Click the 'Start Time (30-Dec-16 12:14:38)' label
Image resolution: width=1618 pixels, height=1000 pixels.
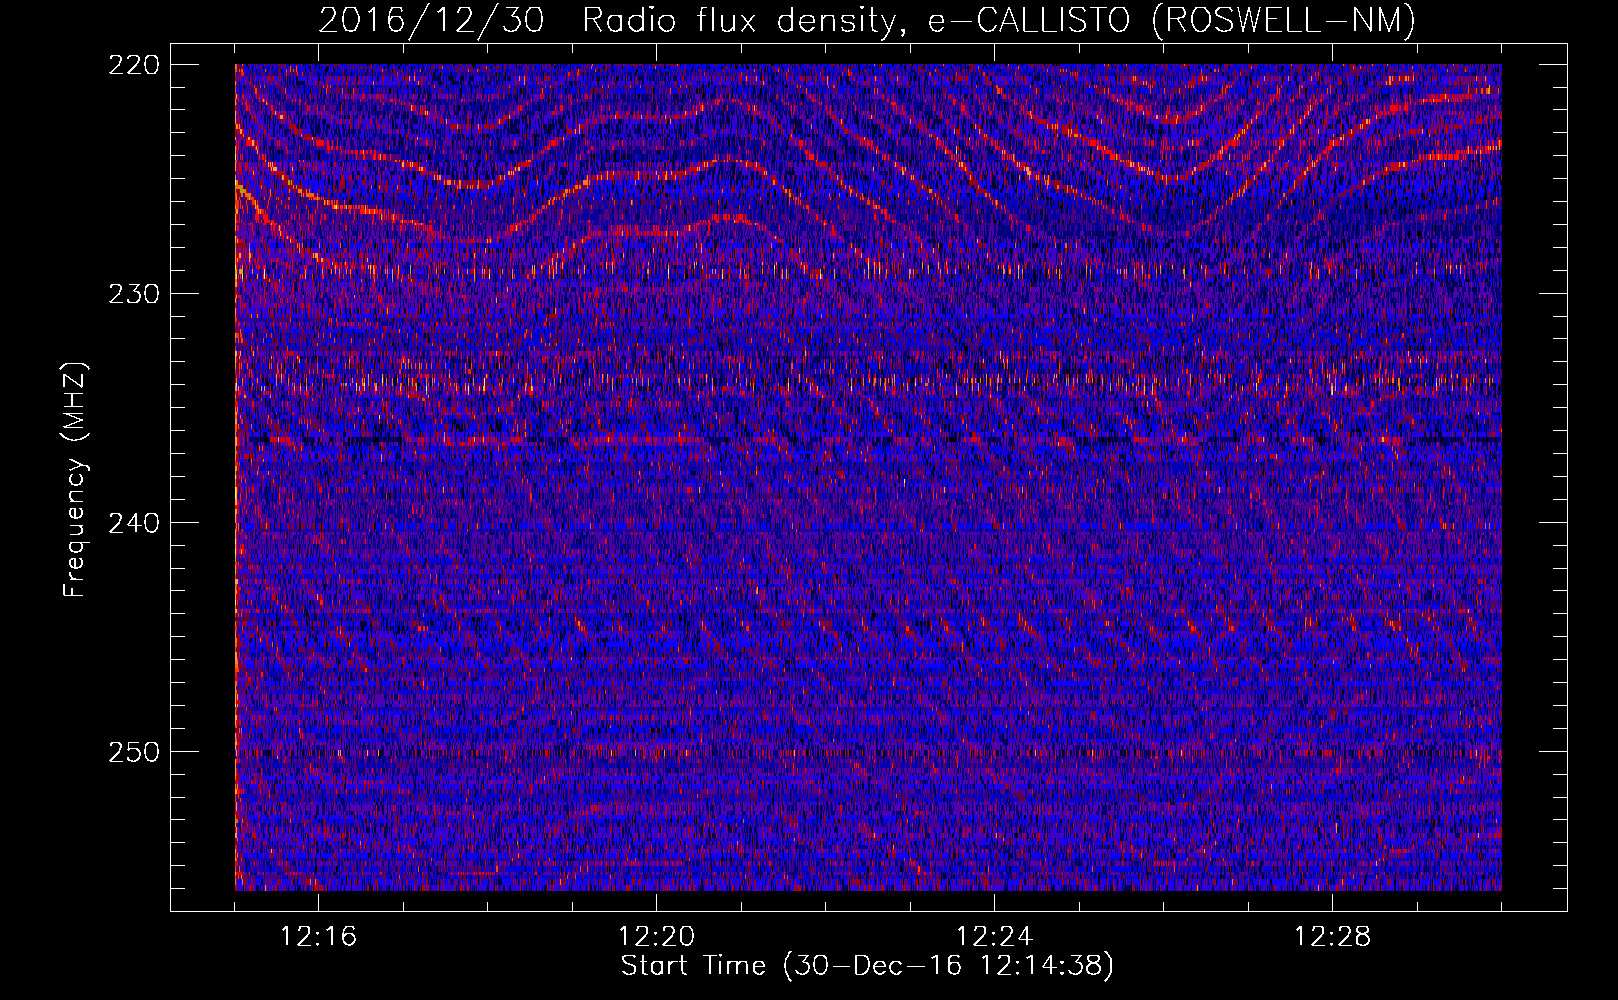[x=867, y=966]
